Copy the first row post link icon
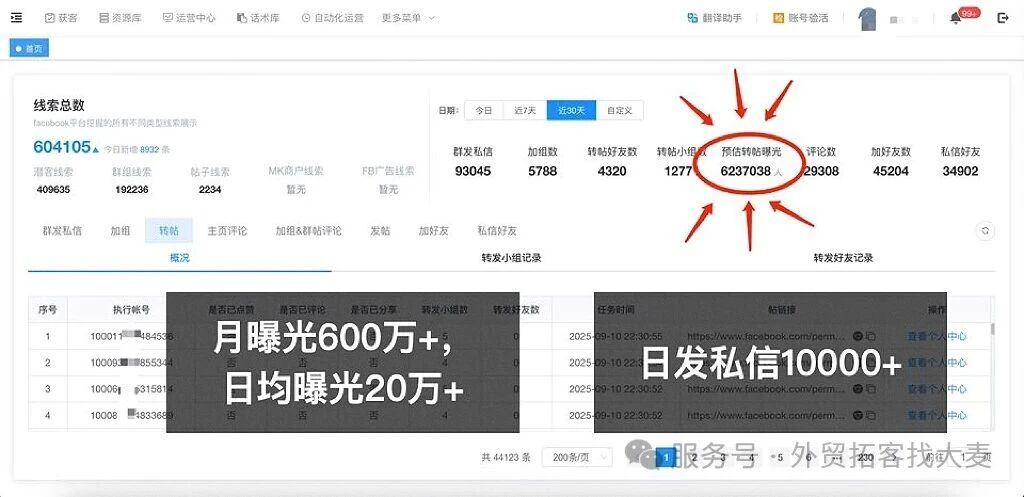The image size is (1024, 497). click(871, 336)
